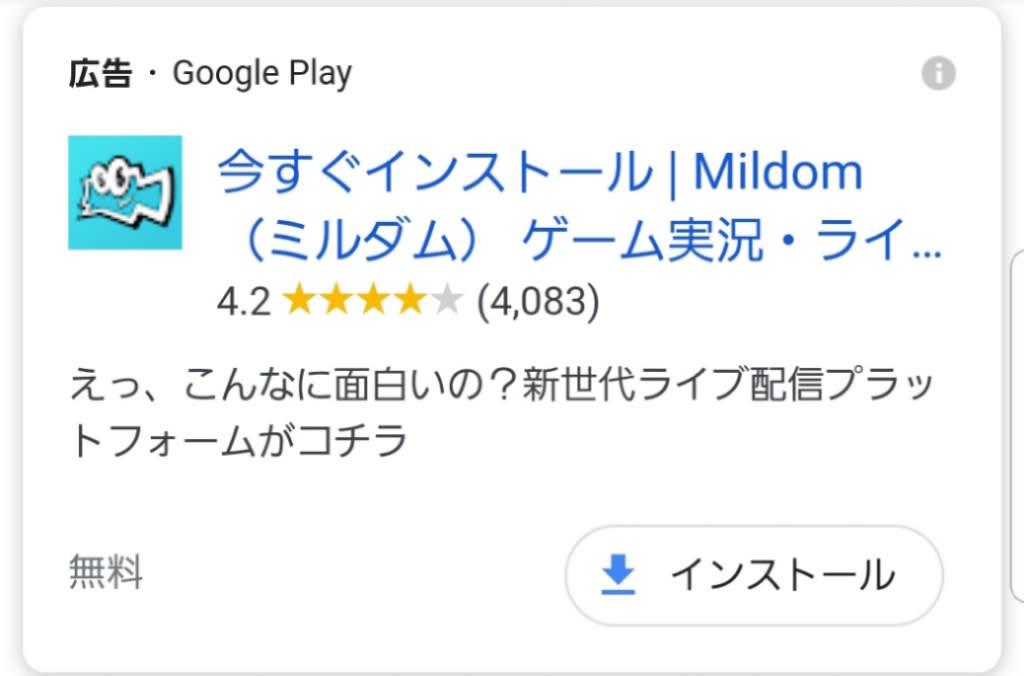Click the 無料 price label
This screenshot has height=676, width=1024.
point(106,571)
